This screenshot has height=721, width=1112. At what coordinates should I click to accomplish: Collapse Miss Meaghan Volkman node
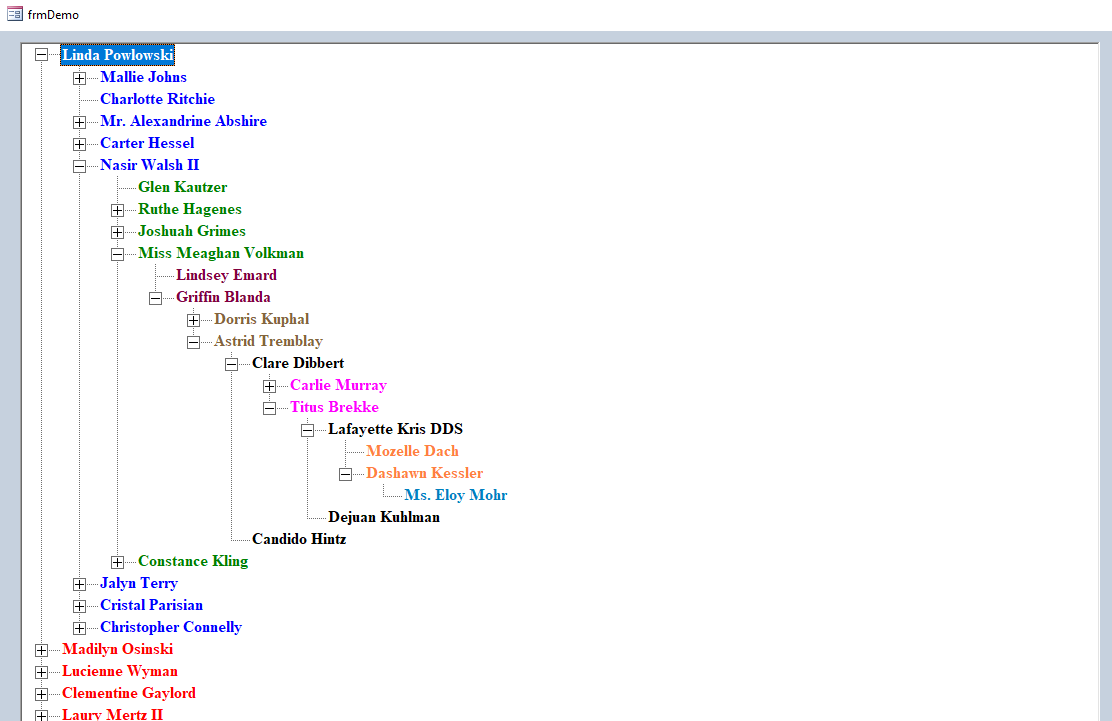point(118,254)
